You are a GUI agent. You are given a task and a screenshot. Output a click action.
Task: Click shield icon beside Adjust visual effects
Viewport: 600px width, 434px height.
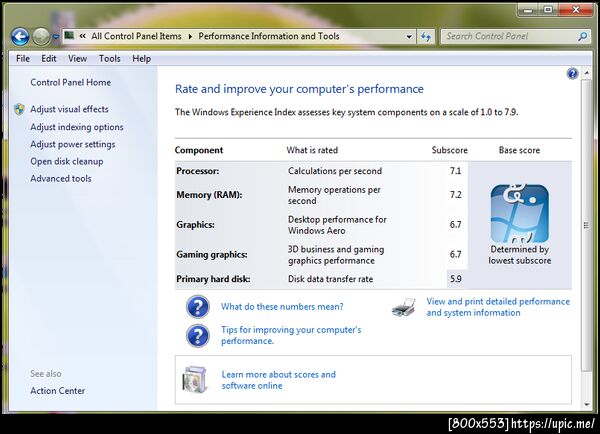19,109
